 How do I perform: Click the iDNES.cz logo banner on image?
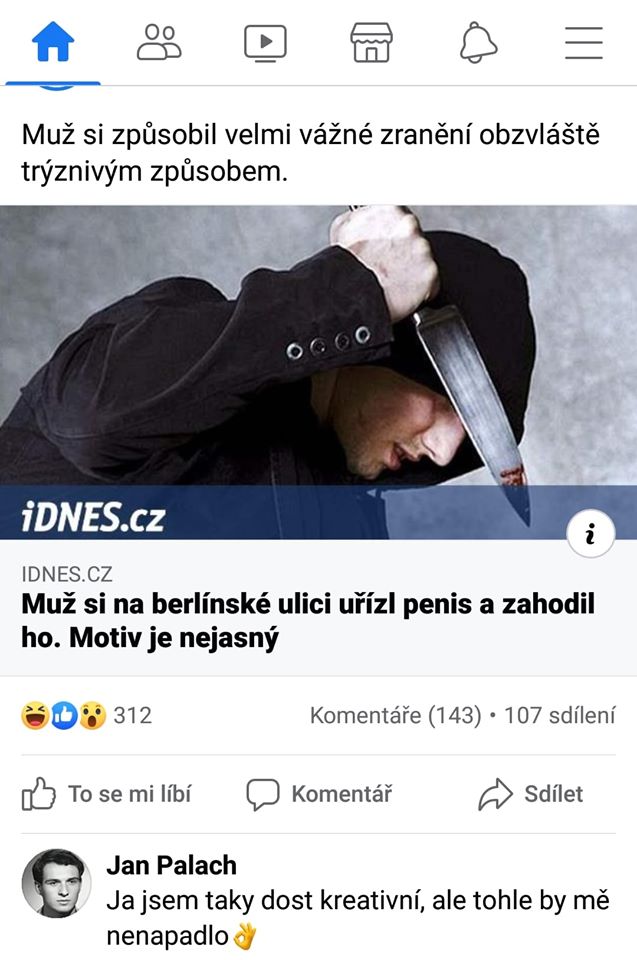click(x=93, y=517)
